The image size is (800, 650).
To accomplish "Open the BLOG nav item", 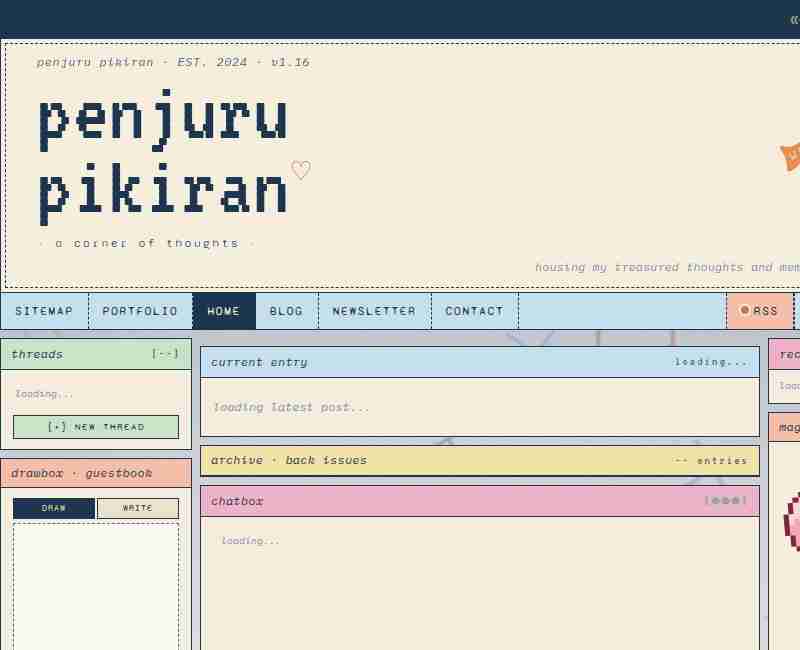I will tap(286, 311).
